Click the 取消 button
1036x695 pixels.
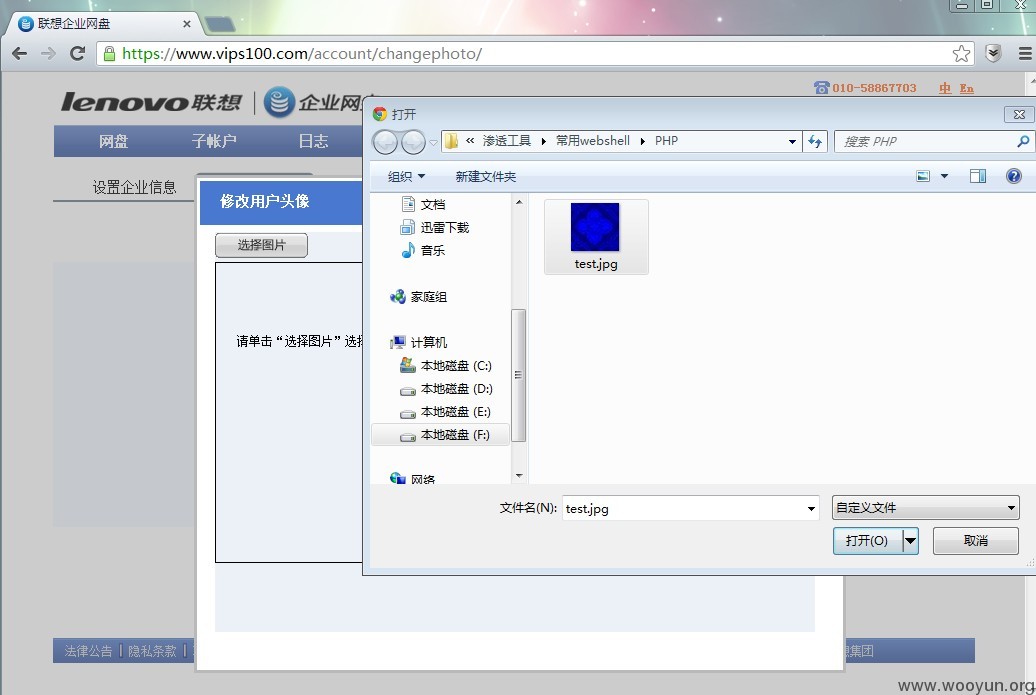pos(975,540)
